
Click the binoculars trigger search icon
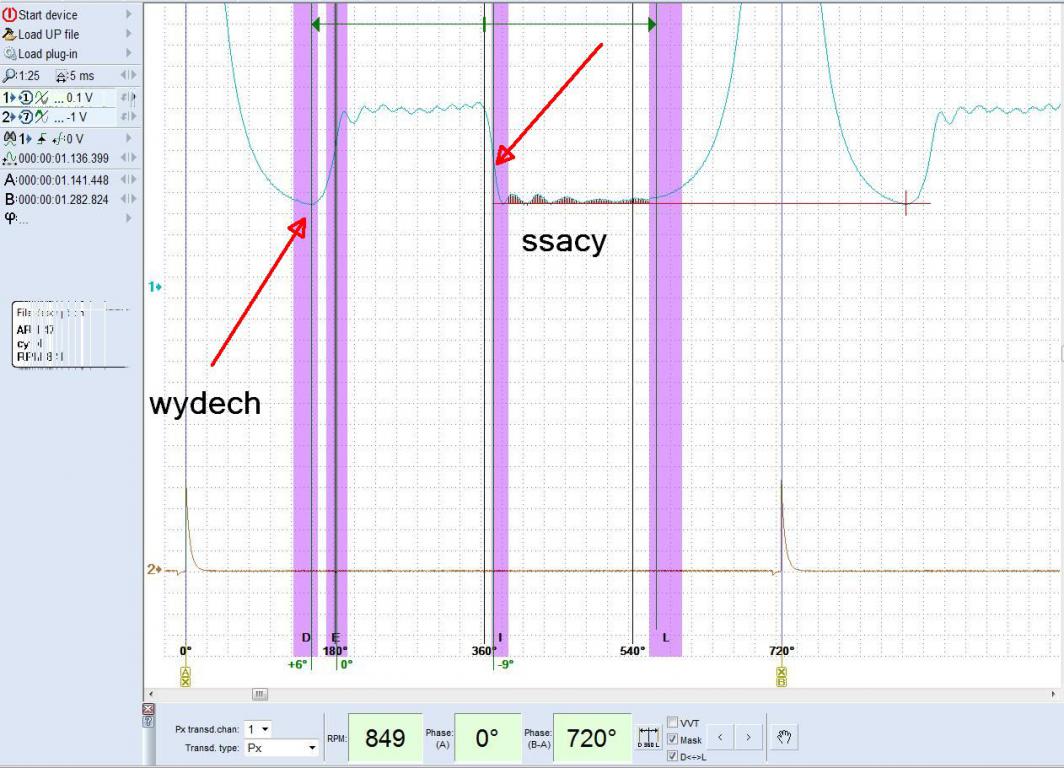[10, 138]
